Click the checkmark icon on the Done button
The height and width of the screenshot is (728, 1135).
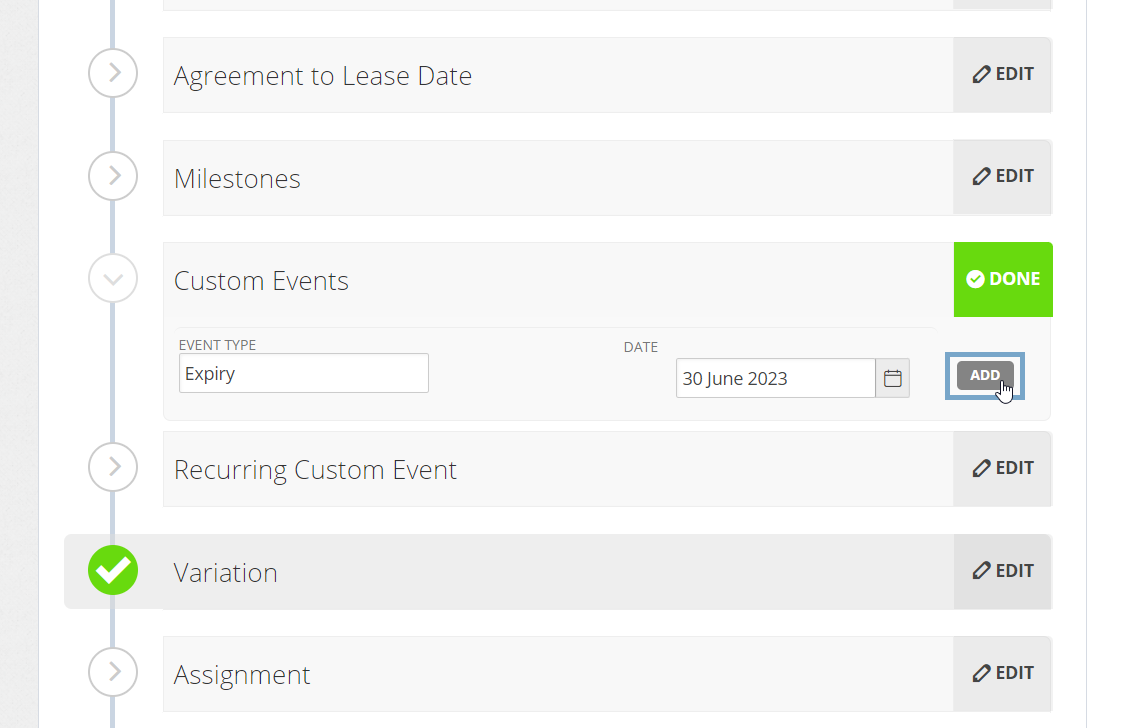point(975,279)
